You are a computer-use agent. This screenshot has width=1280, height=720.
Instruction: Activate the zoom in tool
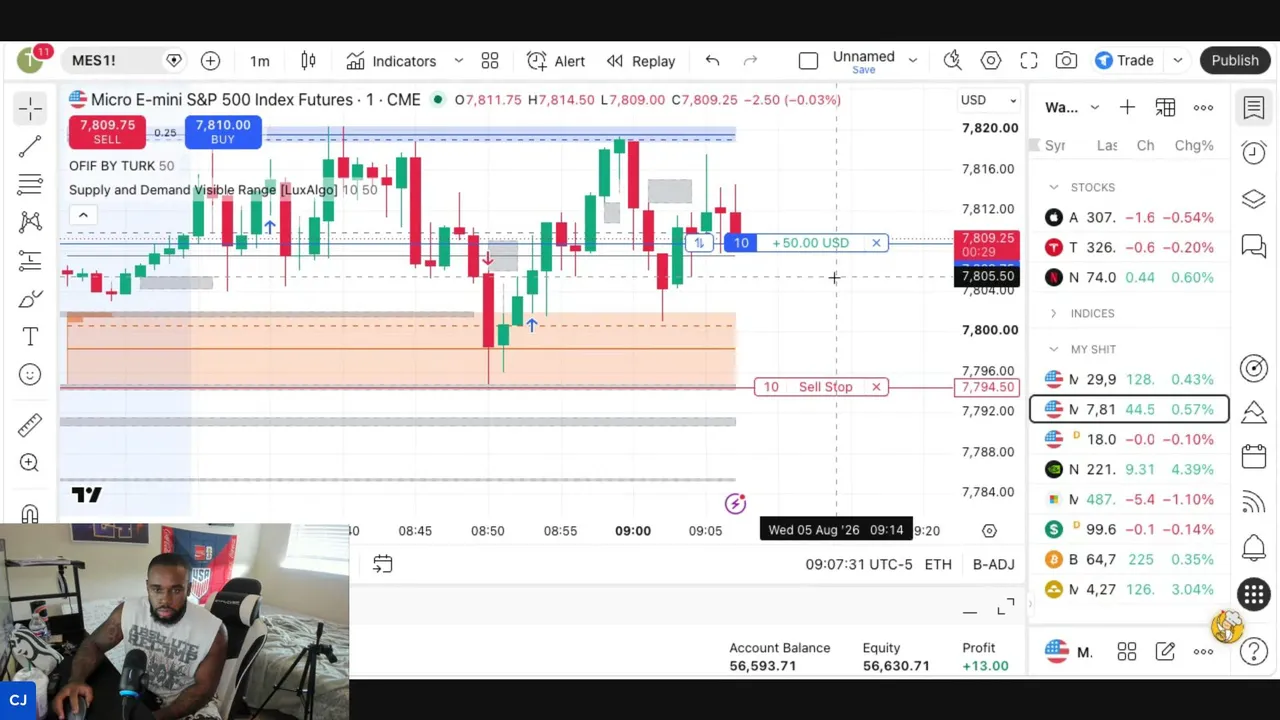tap(30, 463)
